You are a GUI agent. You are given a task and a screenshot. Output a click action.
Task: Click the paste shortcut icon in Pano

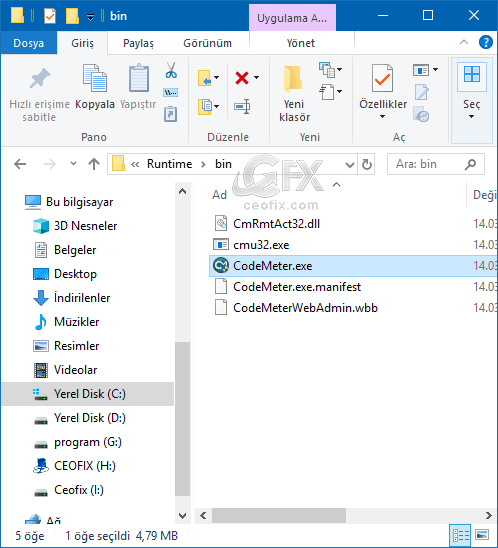point(171,114)
